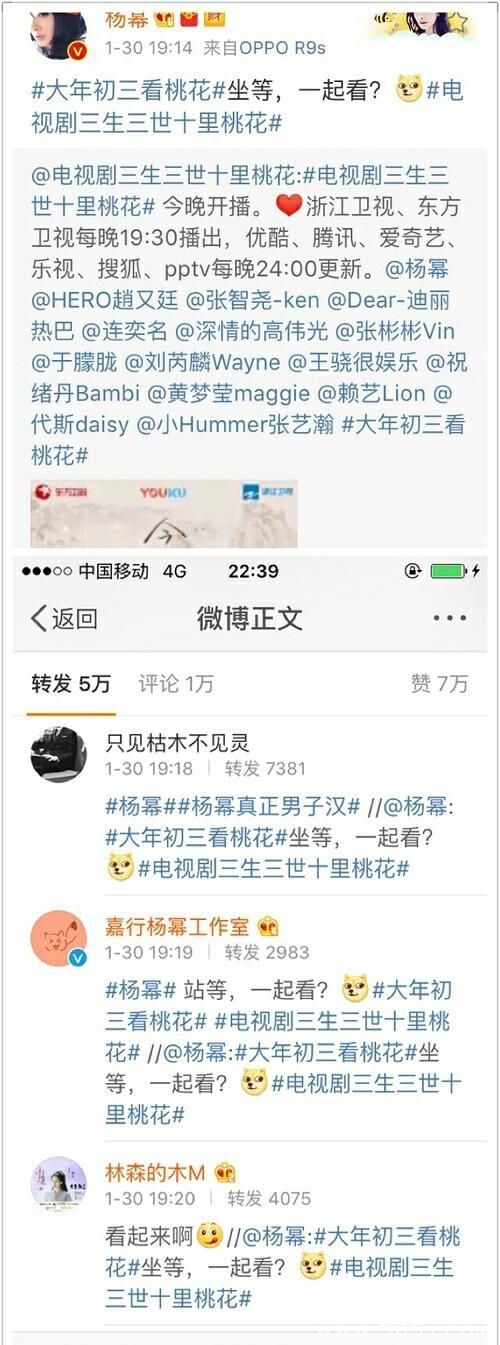Image resolution: width=500 pixels, height=1345 pixels.
Task: Tap the blue verified badge on 嘉行杨幂工作室
Action: pos(77,958)
